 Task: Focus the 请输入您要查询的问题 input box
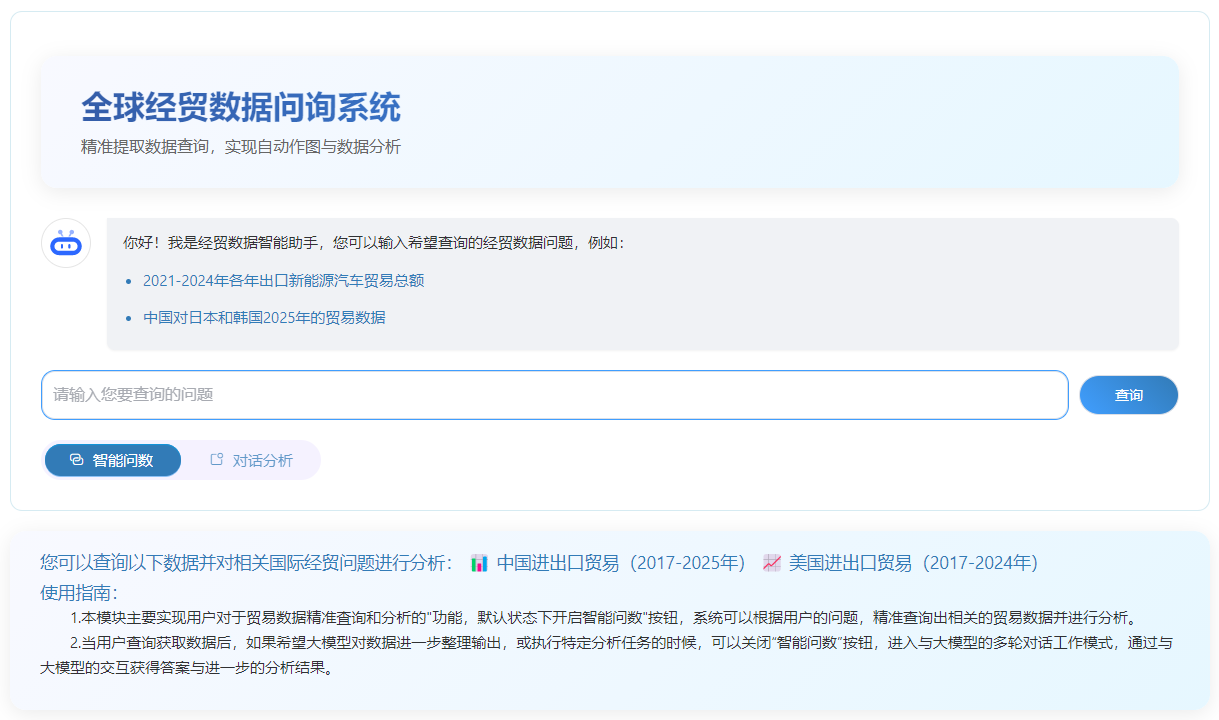(554, 395)
